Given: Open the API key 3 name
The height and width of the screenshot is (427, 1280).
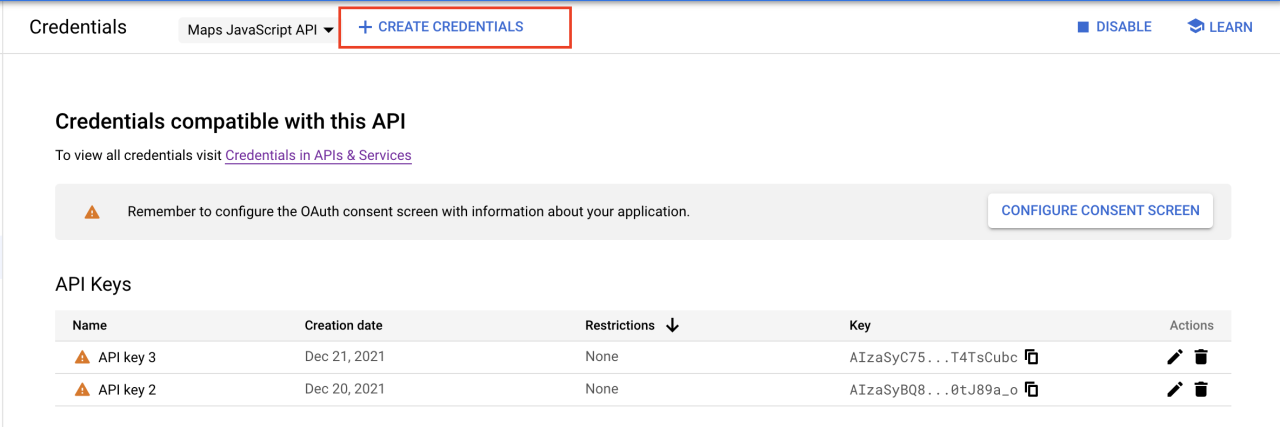Looking at the screenshot, I should 127,357.
